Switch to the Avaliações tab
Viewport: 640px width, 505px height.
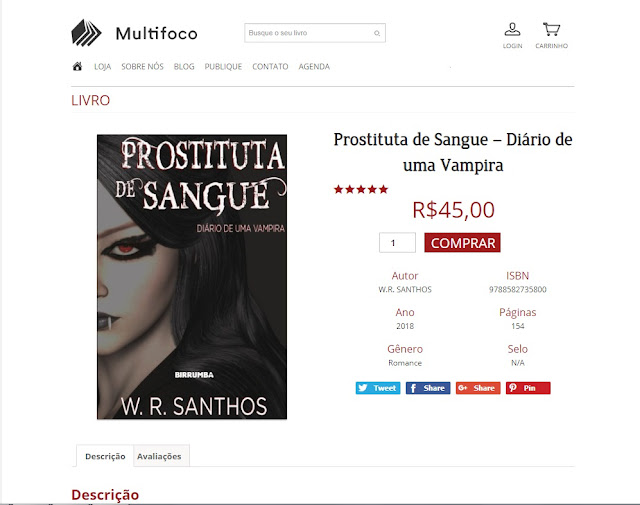(x=159, y=456)
